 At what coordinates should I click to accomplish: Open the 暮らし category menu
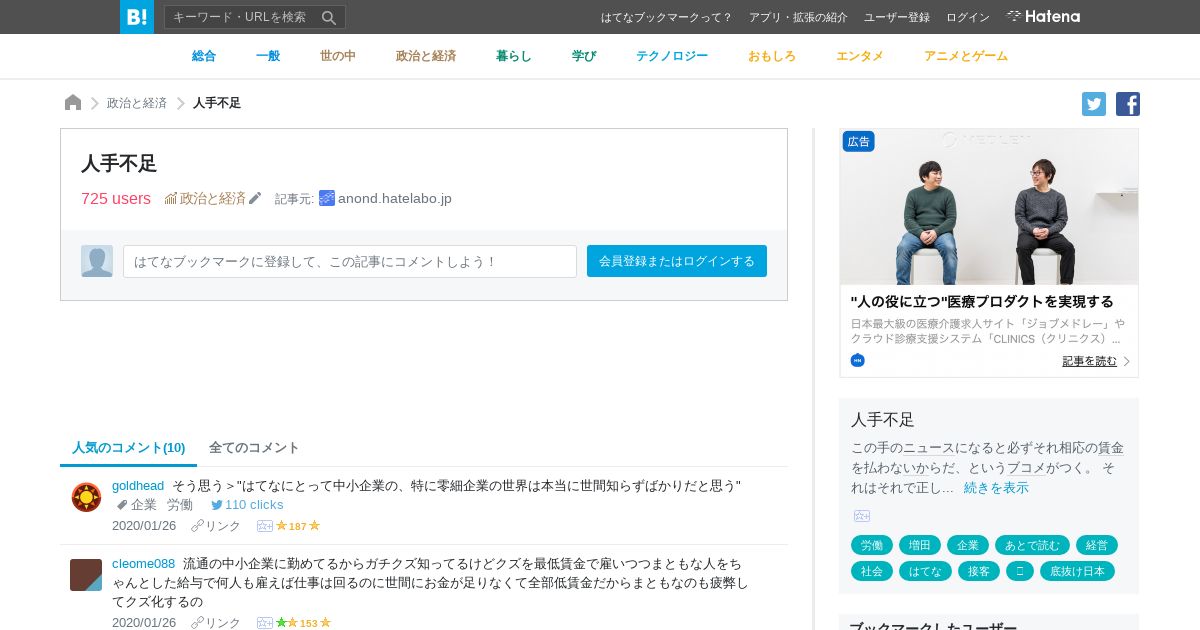(514, 56)
